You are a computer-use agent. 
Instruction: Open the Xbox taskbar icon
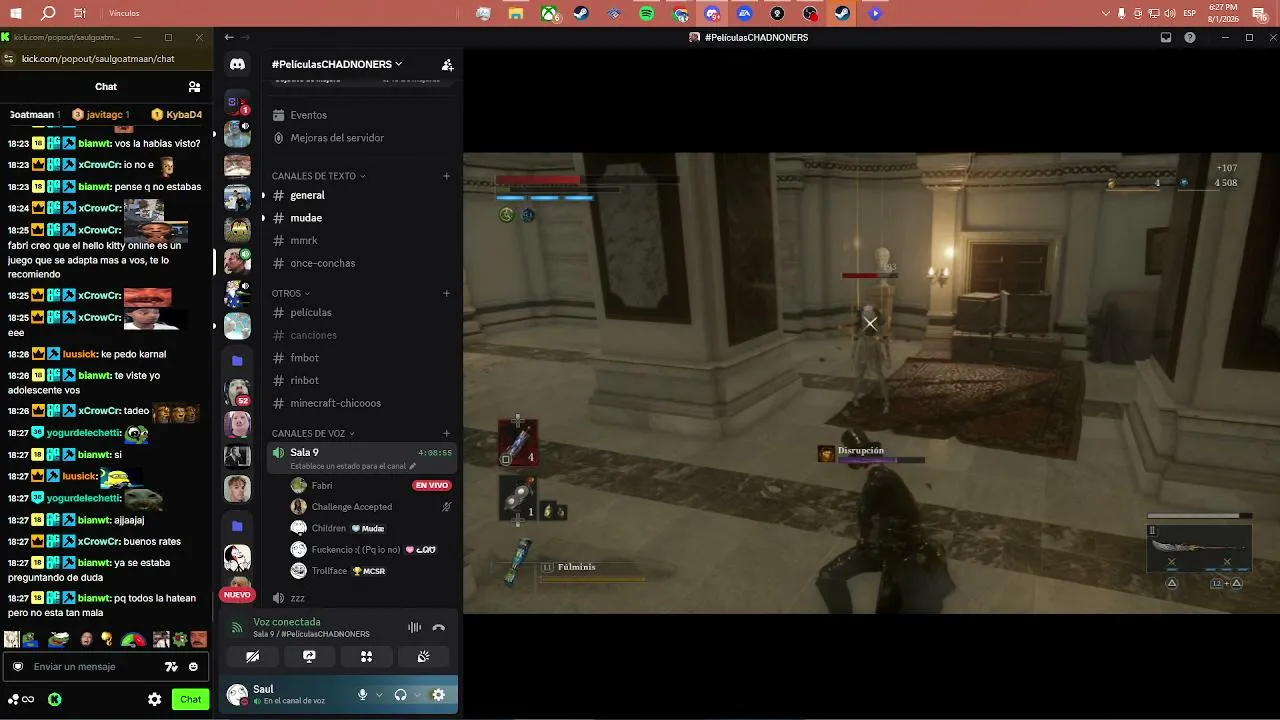(x=549, y=14)
